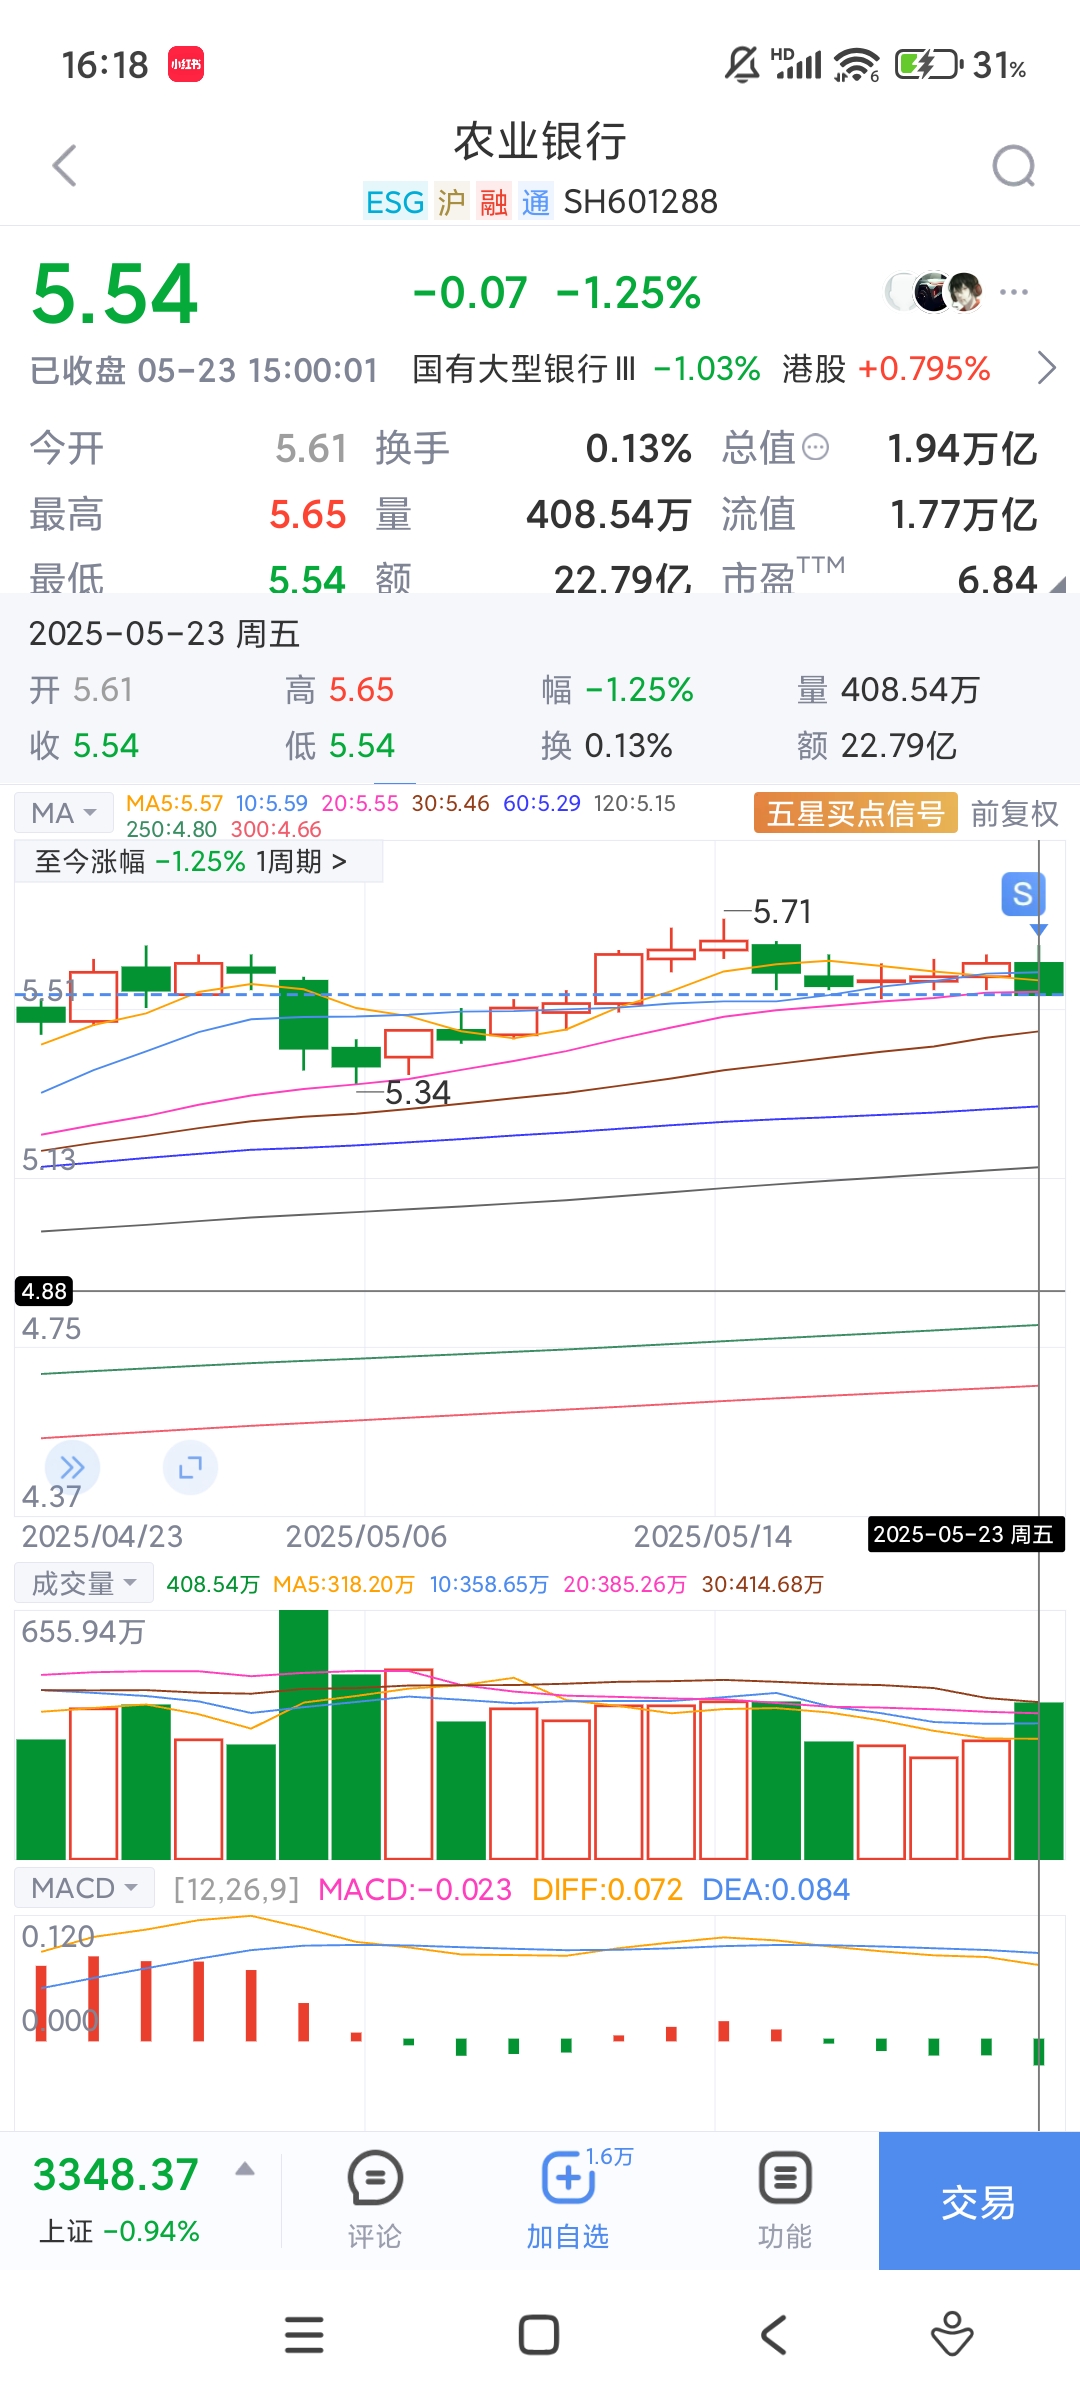Tap the 小红书 notification icon
Viewport: 1080px width, 2400px height.
(186, 65)
